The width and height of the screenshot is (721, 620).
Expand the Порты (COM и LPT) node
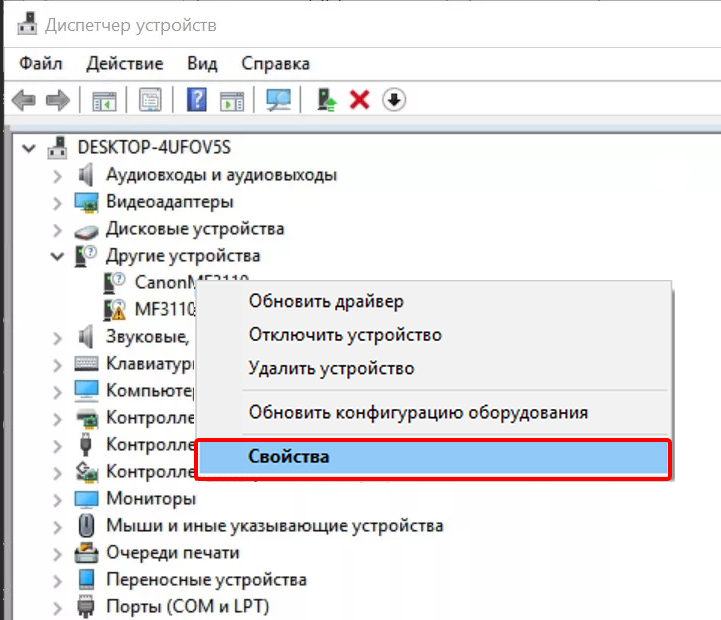[x=58, y=606]
